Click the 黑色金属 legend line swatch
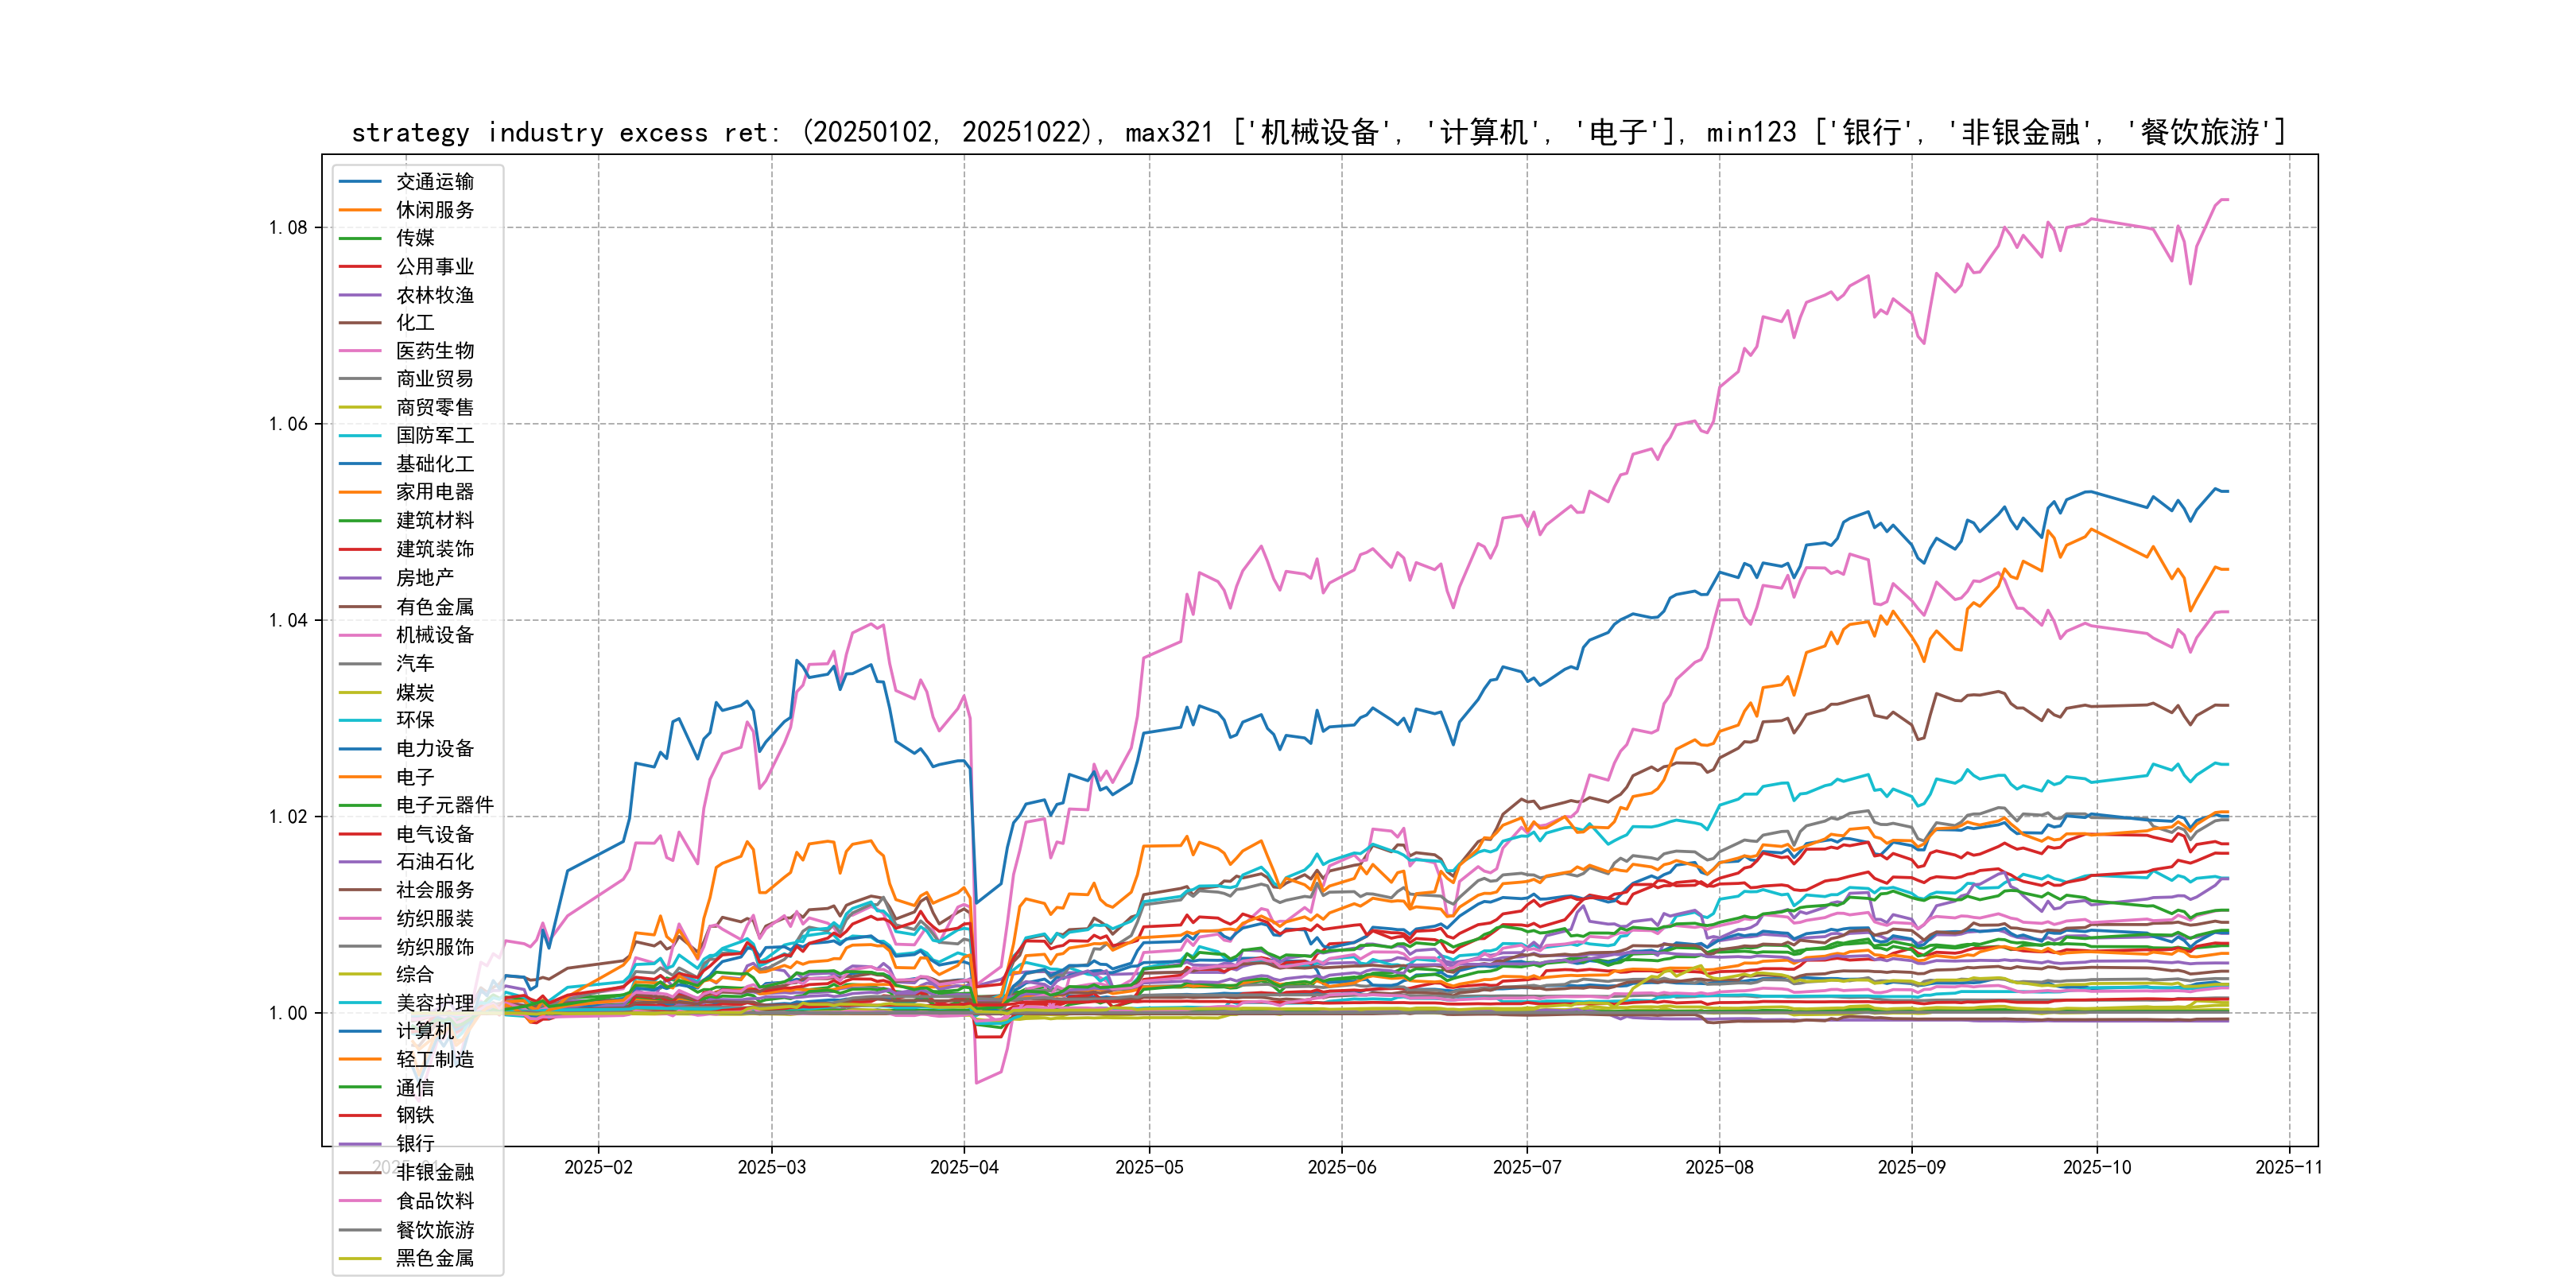 tap(360, 1259)
